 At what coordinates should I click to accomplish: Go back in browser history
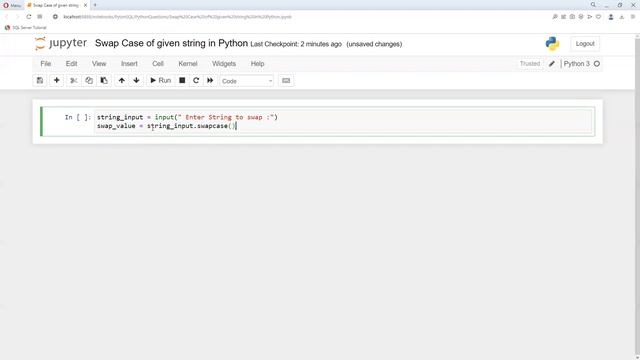pyautogui.click(x=7, y=17)
